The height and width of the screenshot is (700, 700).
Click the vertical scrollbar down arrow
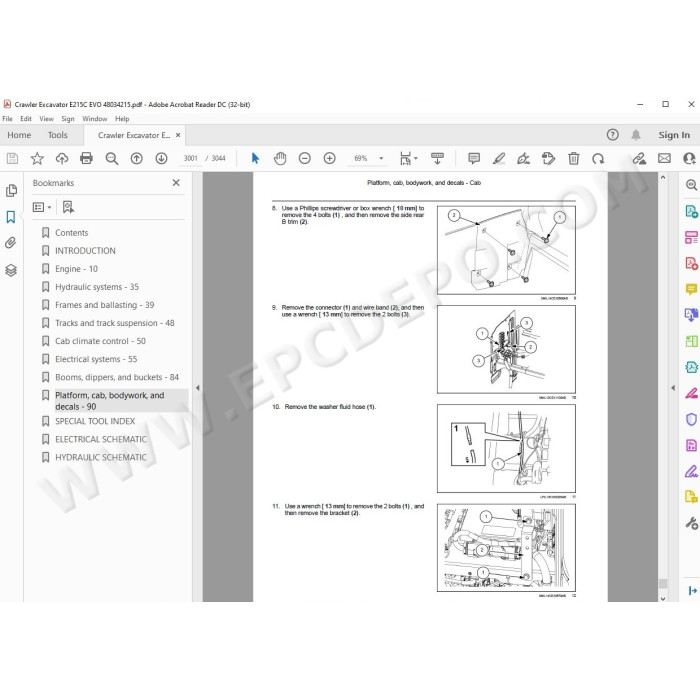[663, 598]
